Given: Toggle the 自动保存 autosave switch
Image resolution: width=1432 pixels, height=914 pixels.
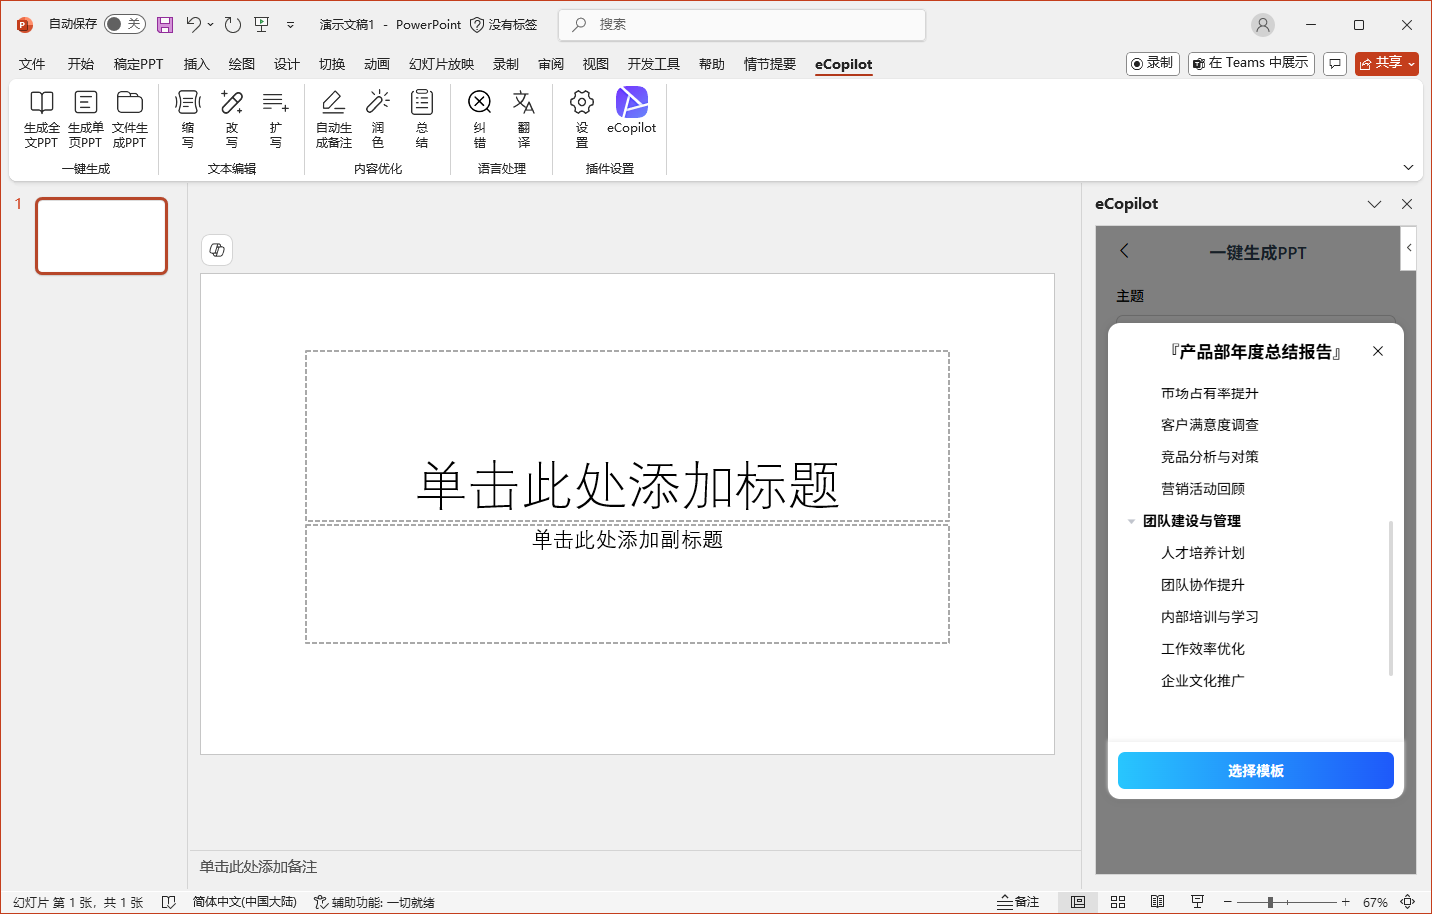Looking at the screenshot, I should [x=123, y=23].
